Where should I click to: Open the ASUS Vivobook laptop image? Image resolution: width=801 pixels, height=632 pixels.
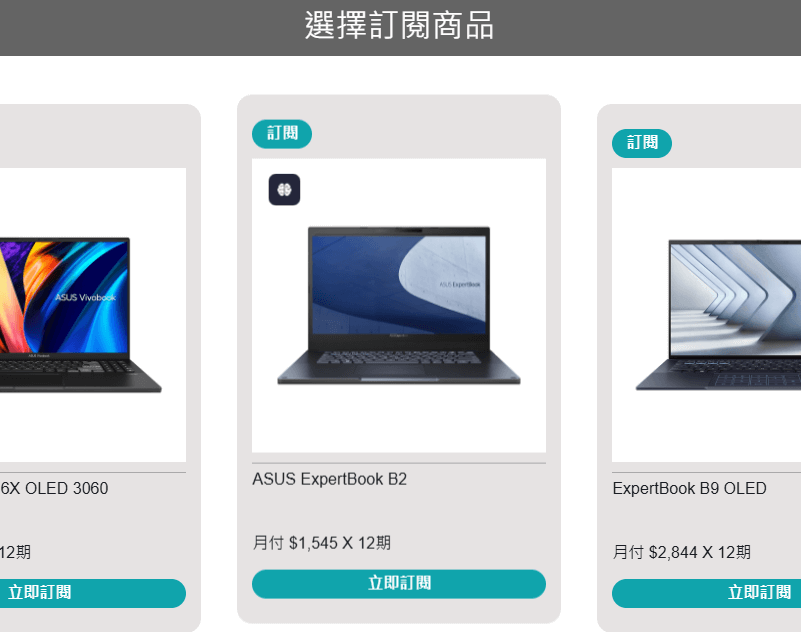[93, 315]
